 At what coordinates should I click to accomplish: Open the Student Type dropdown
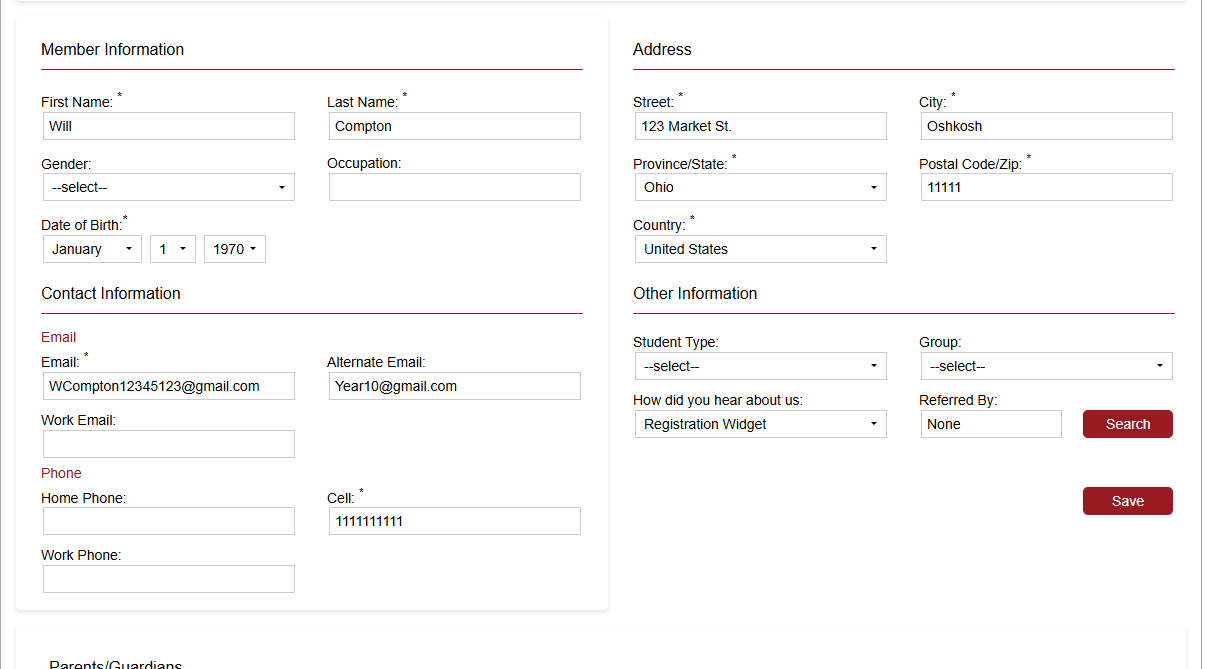760,366
